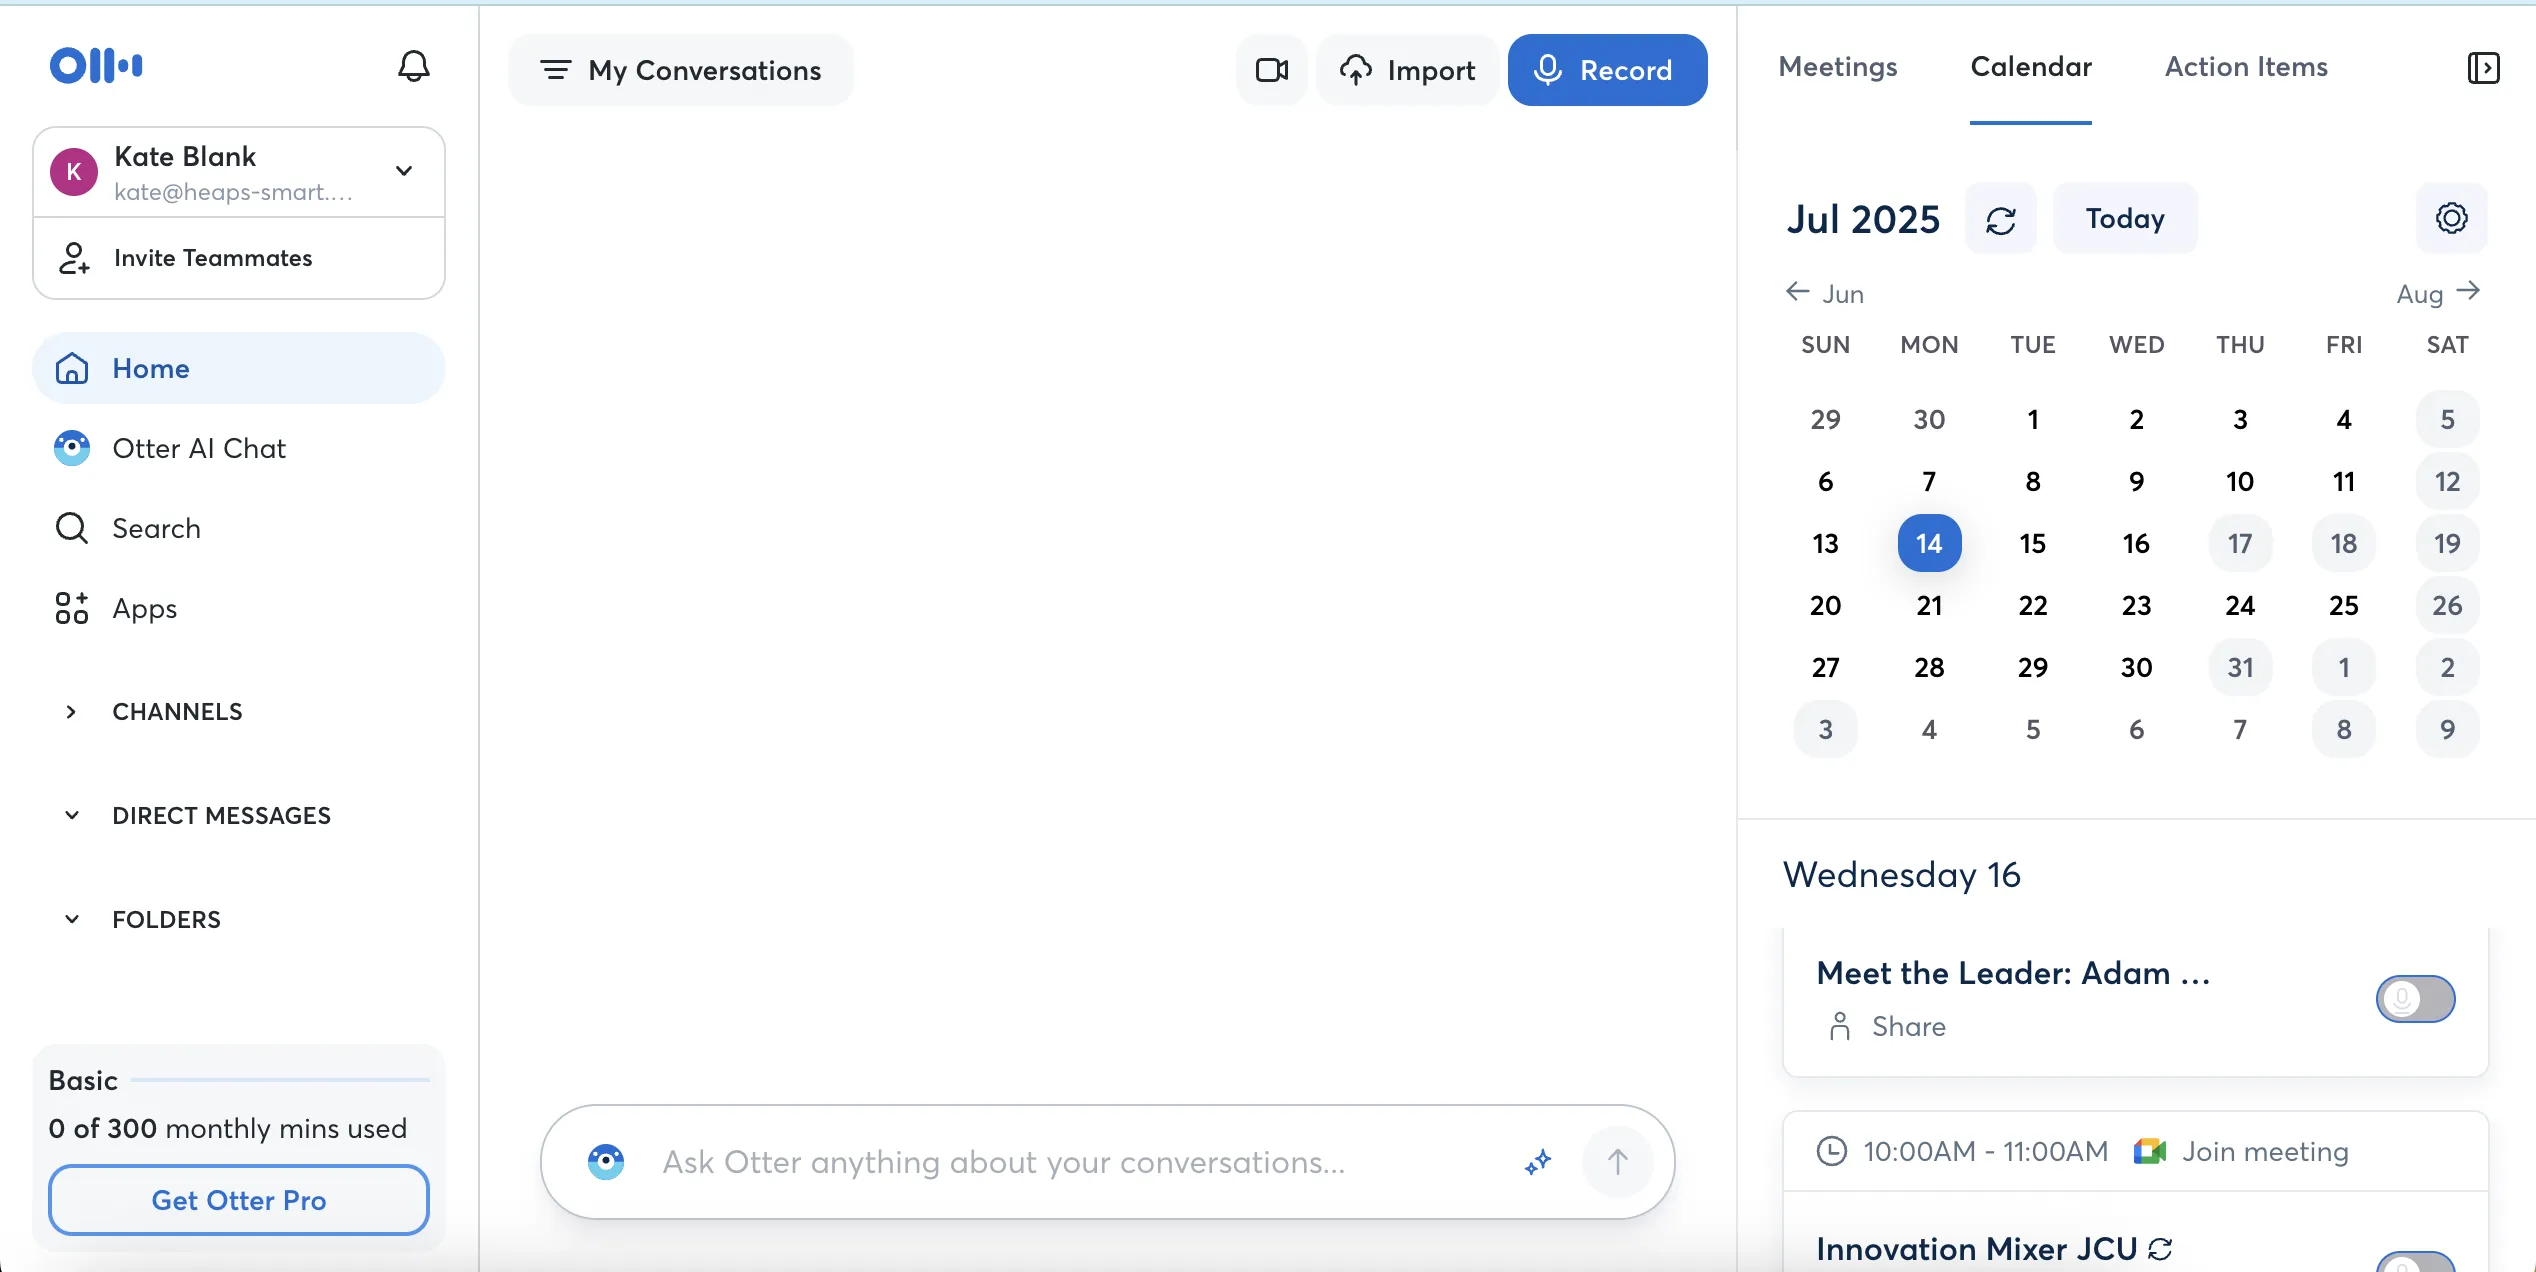This screenshot has height=1272, width=2536.
Task: Go to previous month Jun
Action: pos(1825,293)
